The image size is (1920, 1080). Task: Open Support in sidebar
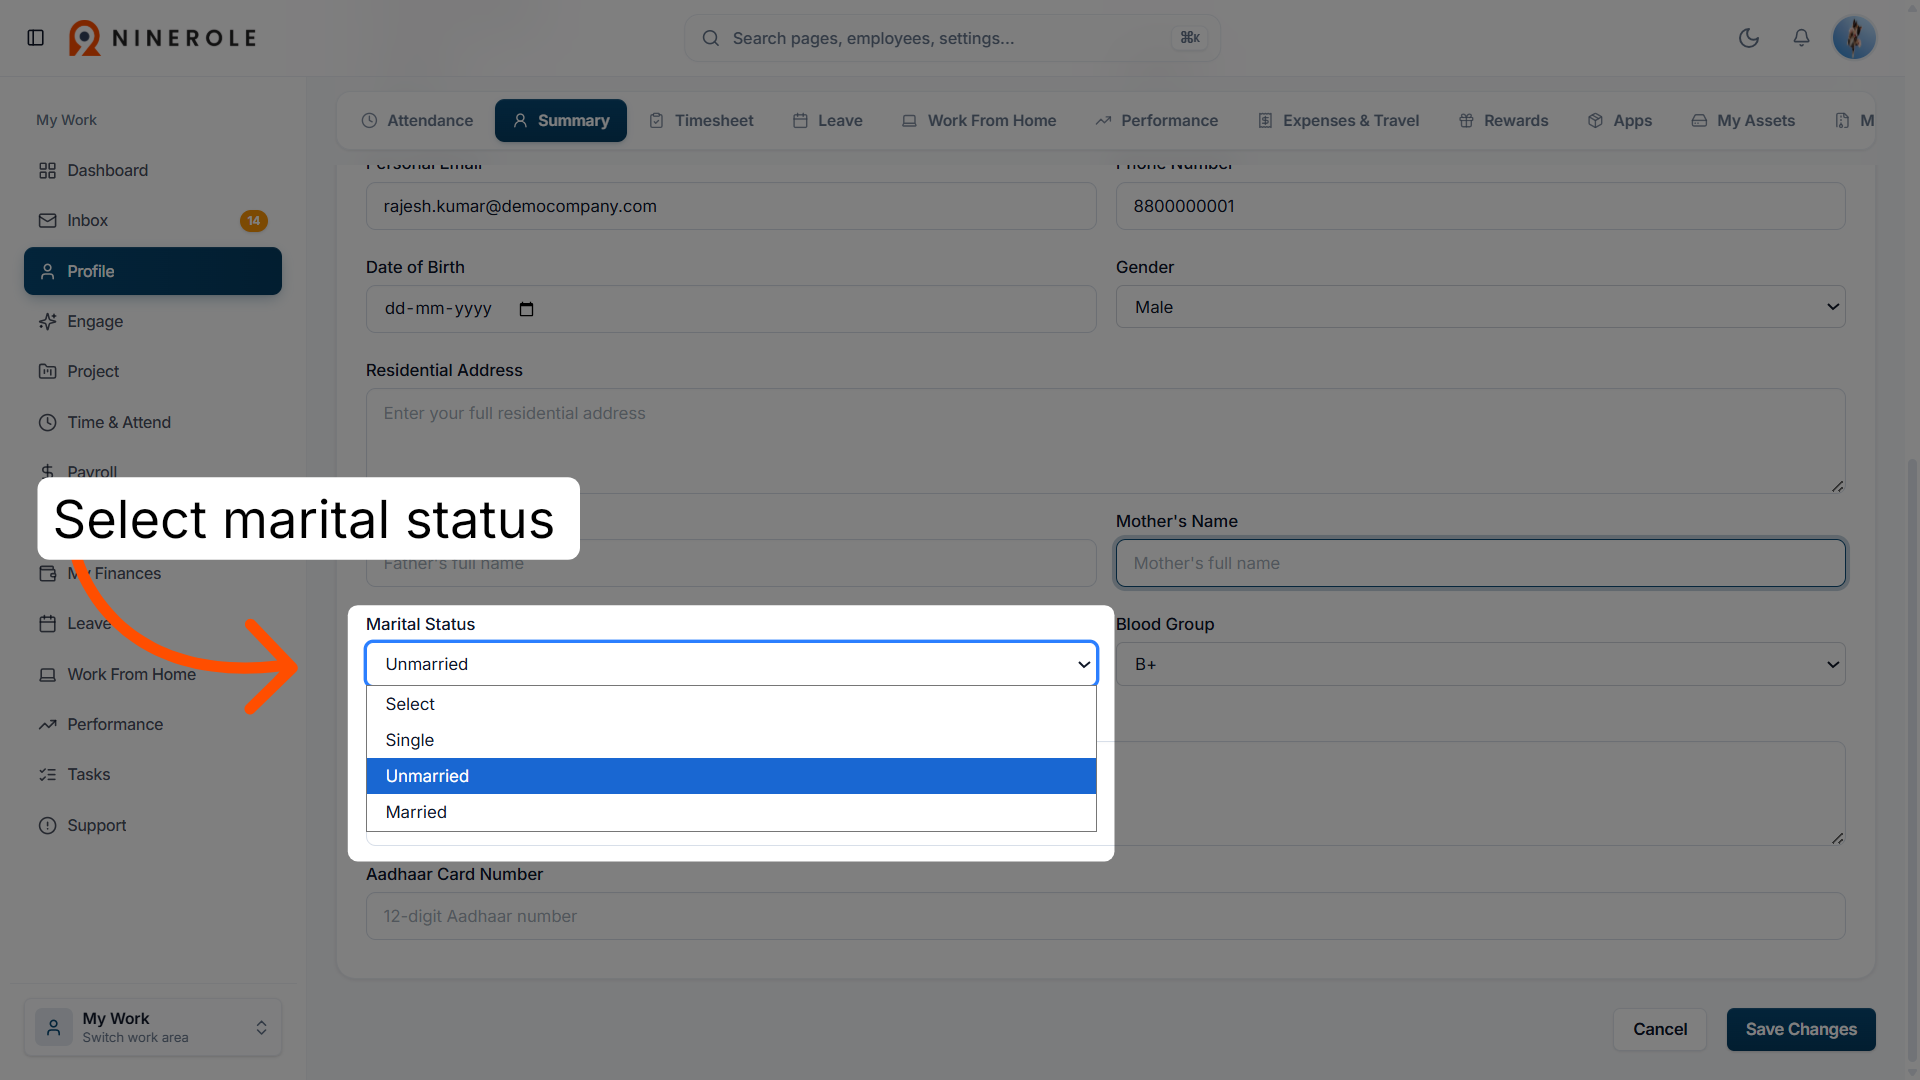click(x=153, y=825)
